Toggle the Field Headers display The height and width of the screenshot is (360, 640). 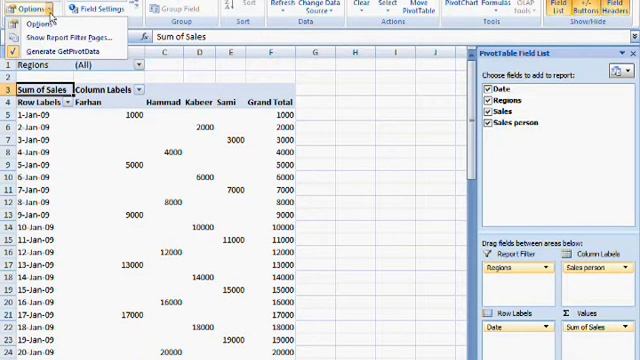(x=615, y=7)
